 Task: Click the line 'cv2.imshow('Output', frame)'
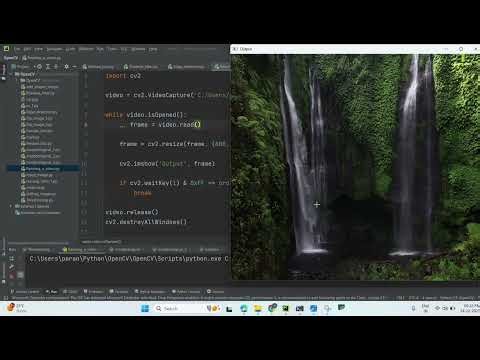(x=167, y=164)
